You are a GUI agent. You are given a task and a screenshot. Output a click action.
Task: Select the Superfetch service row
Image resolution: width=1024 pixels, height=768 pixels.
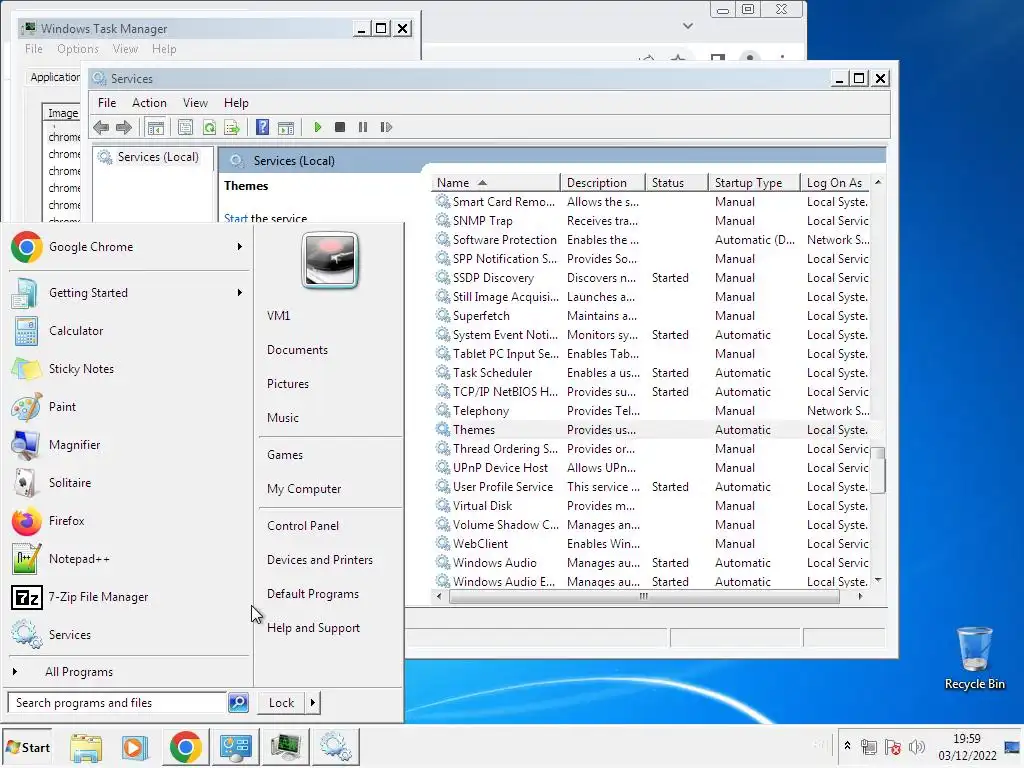click(x=651, y=316)
